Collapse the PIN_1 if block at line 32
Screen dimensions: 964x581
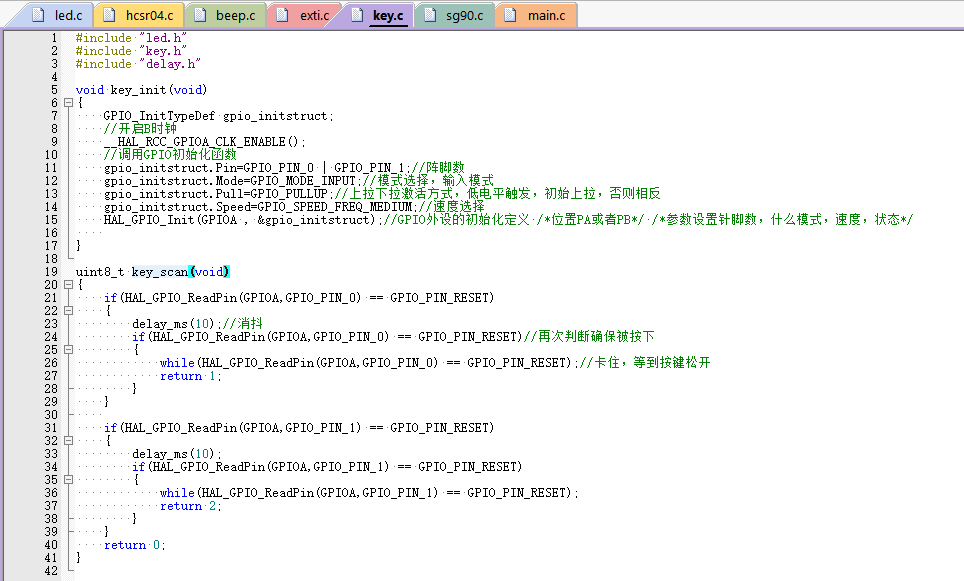pyautogui.click(x=68, y=440)
